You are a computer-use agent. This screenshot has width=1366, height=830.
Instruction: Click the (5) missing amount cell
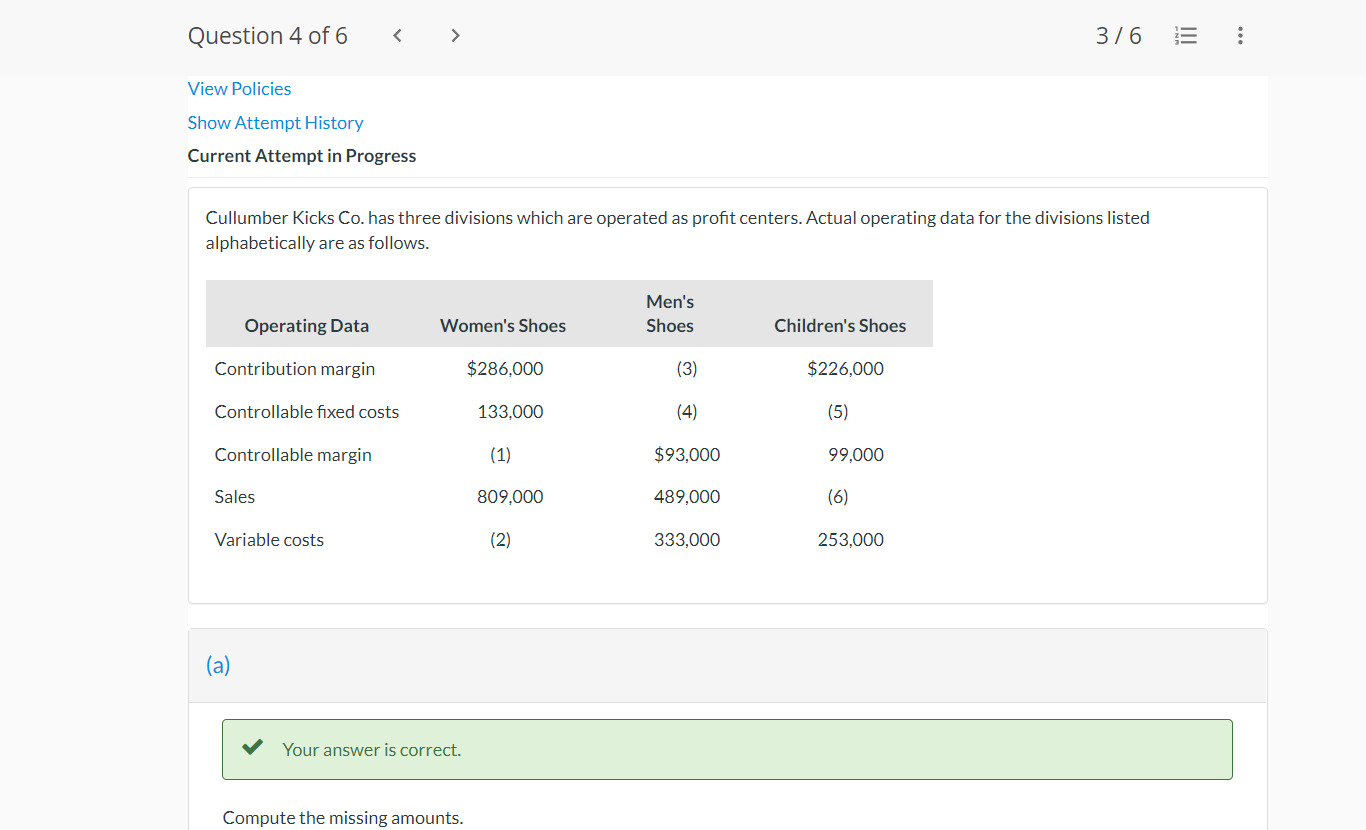pos(838,412)
